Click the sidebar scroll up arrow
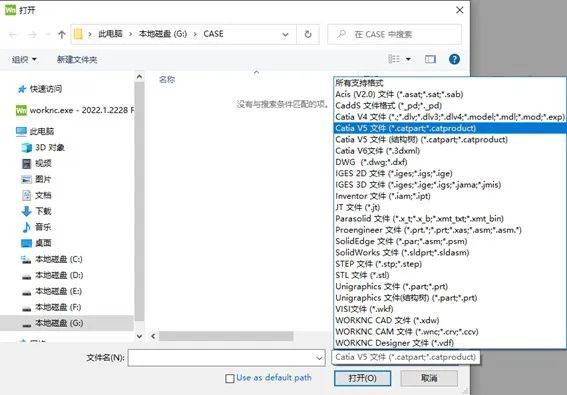Screen dimensions: 567x395 139,77
